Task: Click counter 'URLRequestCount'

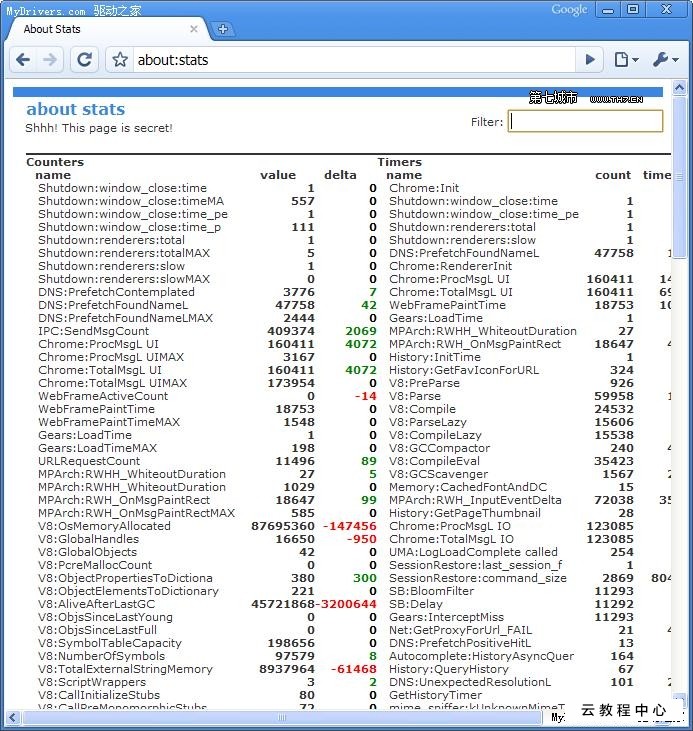Action: tap(89, 461)
